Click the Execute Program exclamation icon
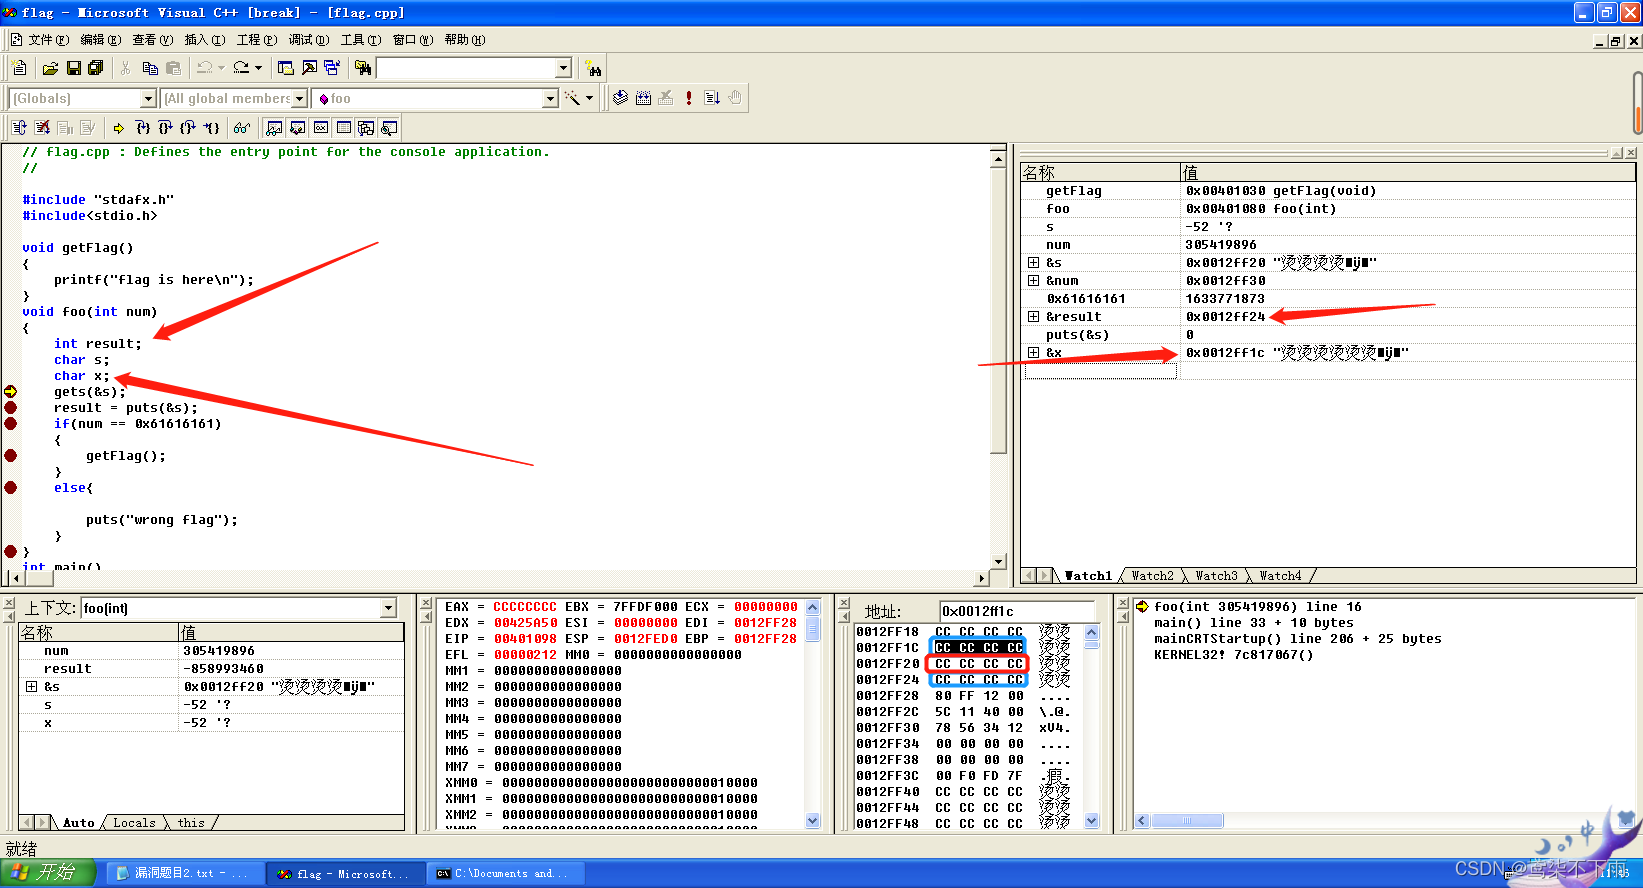This screenshot has width=1643, height=888. [x=689, y=98]
